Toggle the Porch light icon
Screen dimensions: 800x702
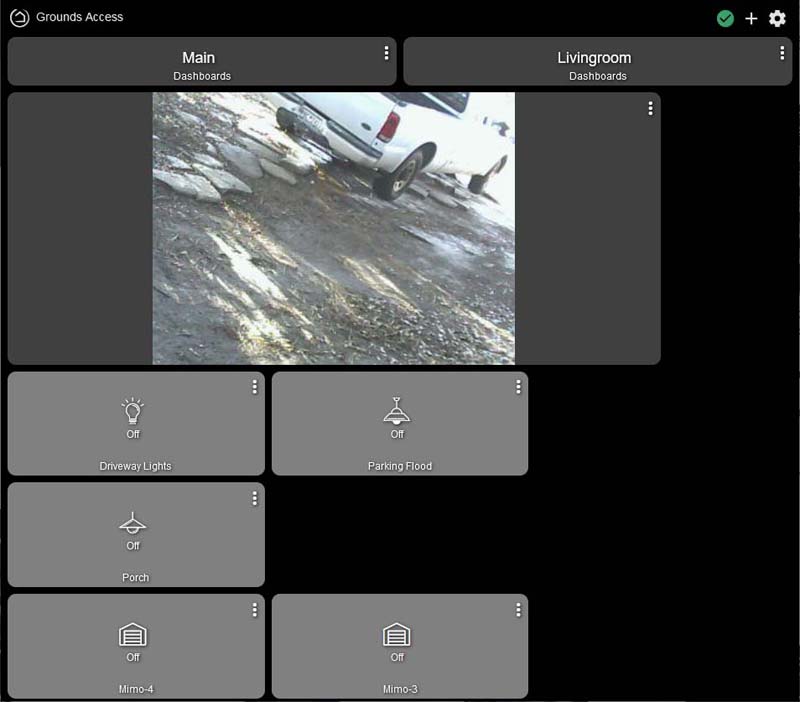[x=133, y=523]
